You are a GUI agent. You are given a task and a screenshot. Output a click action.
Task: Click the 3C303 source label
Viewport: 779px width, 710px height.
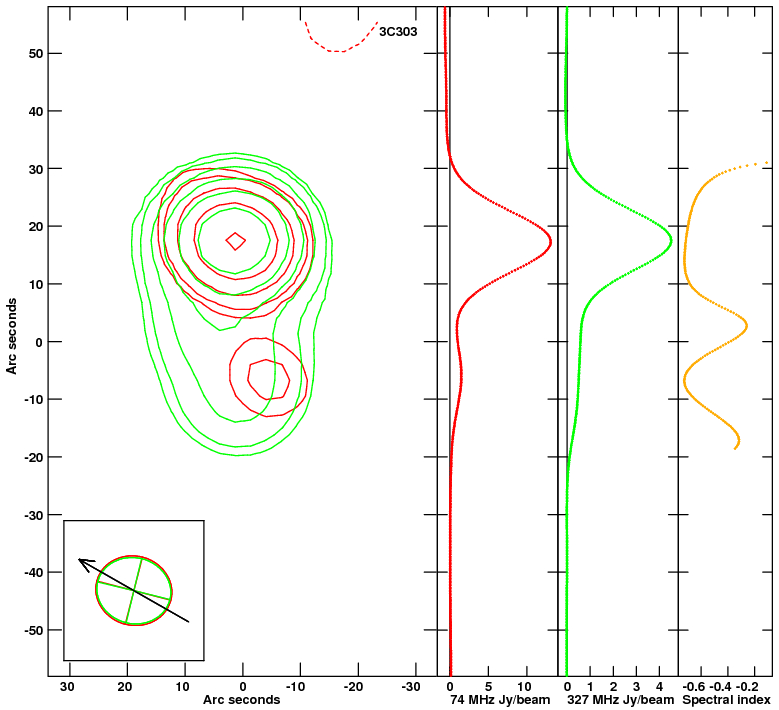(x=398, y=32)
